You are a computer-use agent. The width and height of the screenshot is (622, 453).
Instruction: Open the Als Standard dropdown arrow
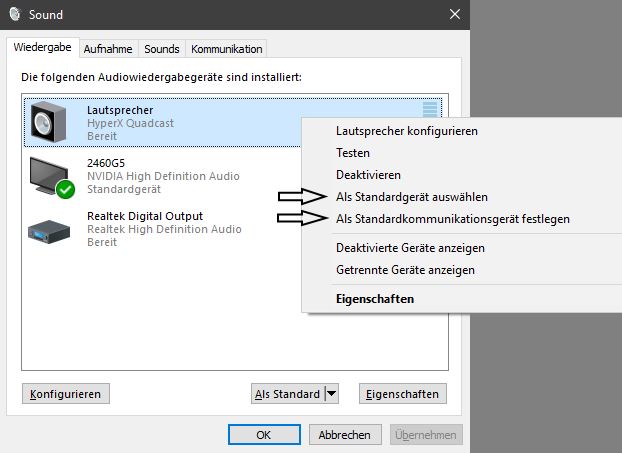tap(332, 394)
